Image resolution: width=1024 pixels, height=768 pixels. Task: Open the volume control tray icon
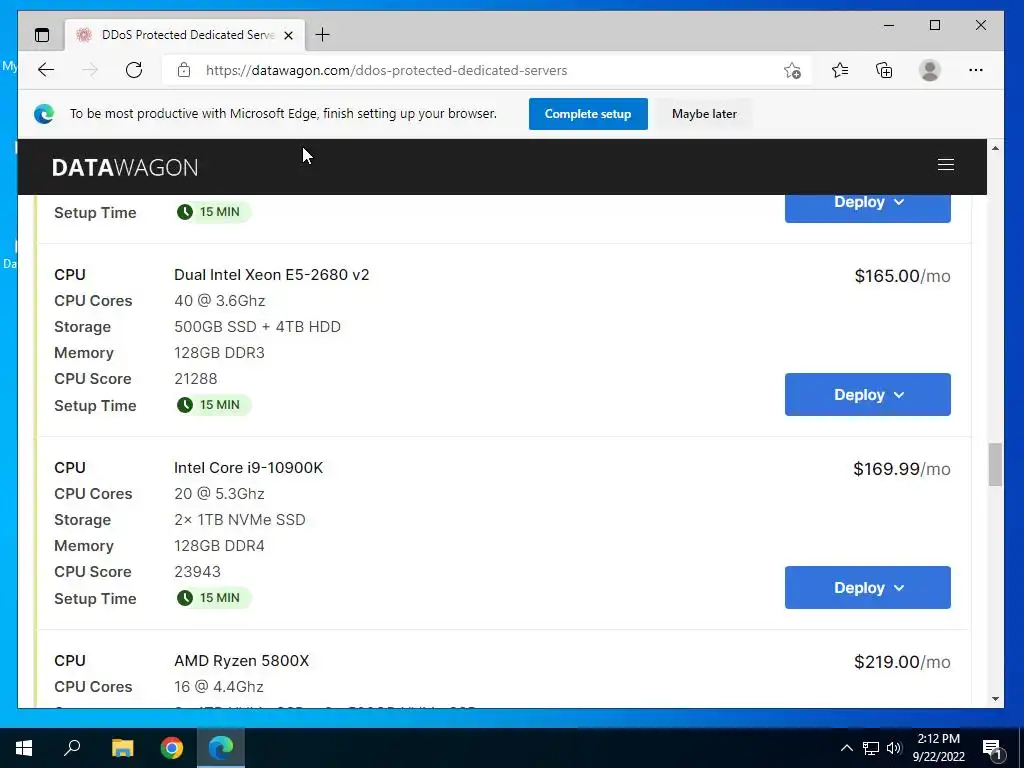pos(894,748)
